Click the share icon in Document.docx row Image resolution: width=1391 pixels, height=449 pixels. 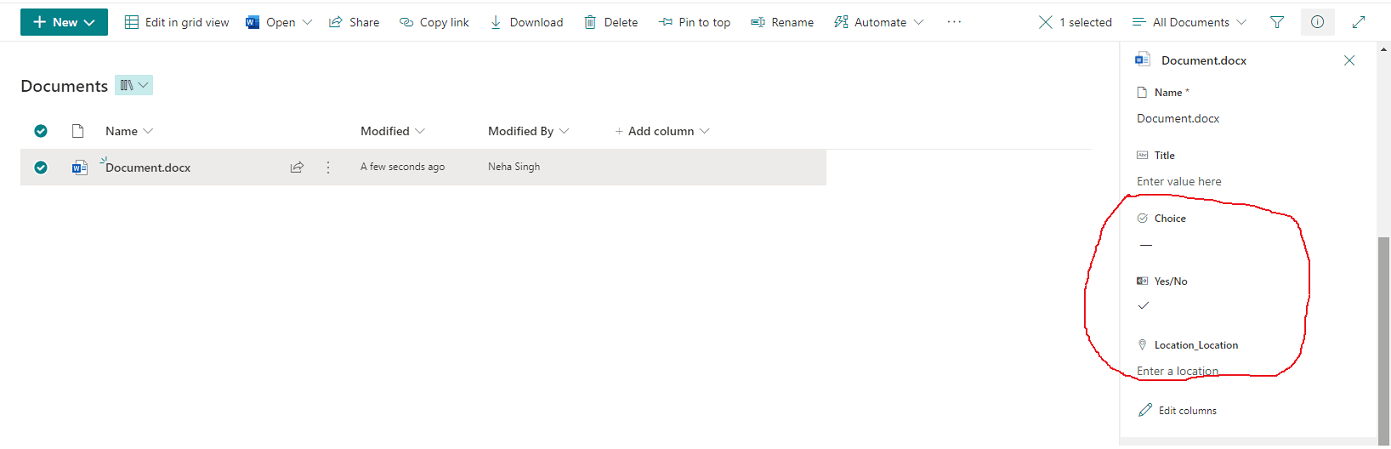[x=297, y=167]
